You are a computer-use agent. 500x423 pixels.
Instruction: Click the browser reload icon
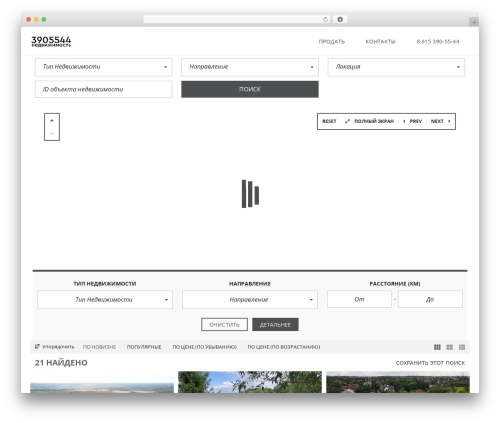(325, 20)
